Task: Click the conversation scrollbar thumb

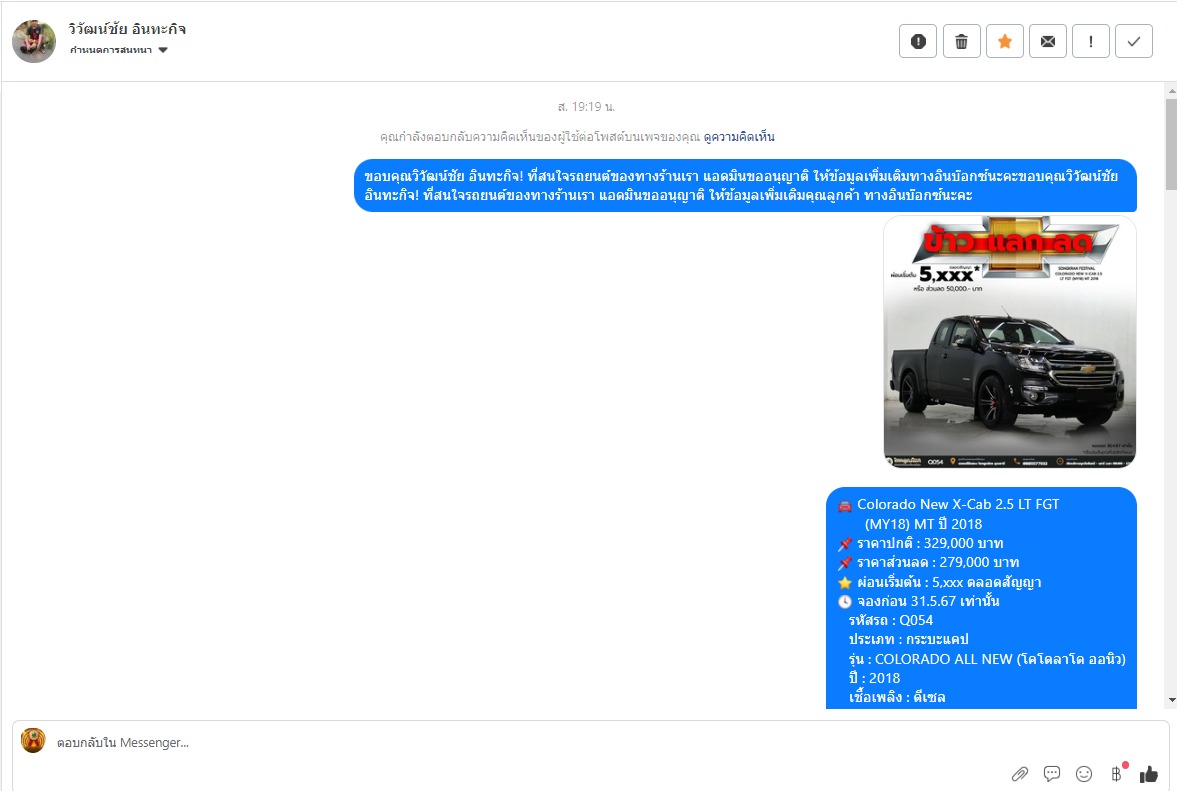Action: 1171,144
